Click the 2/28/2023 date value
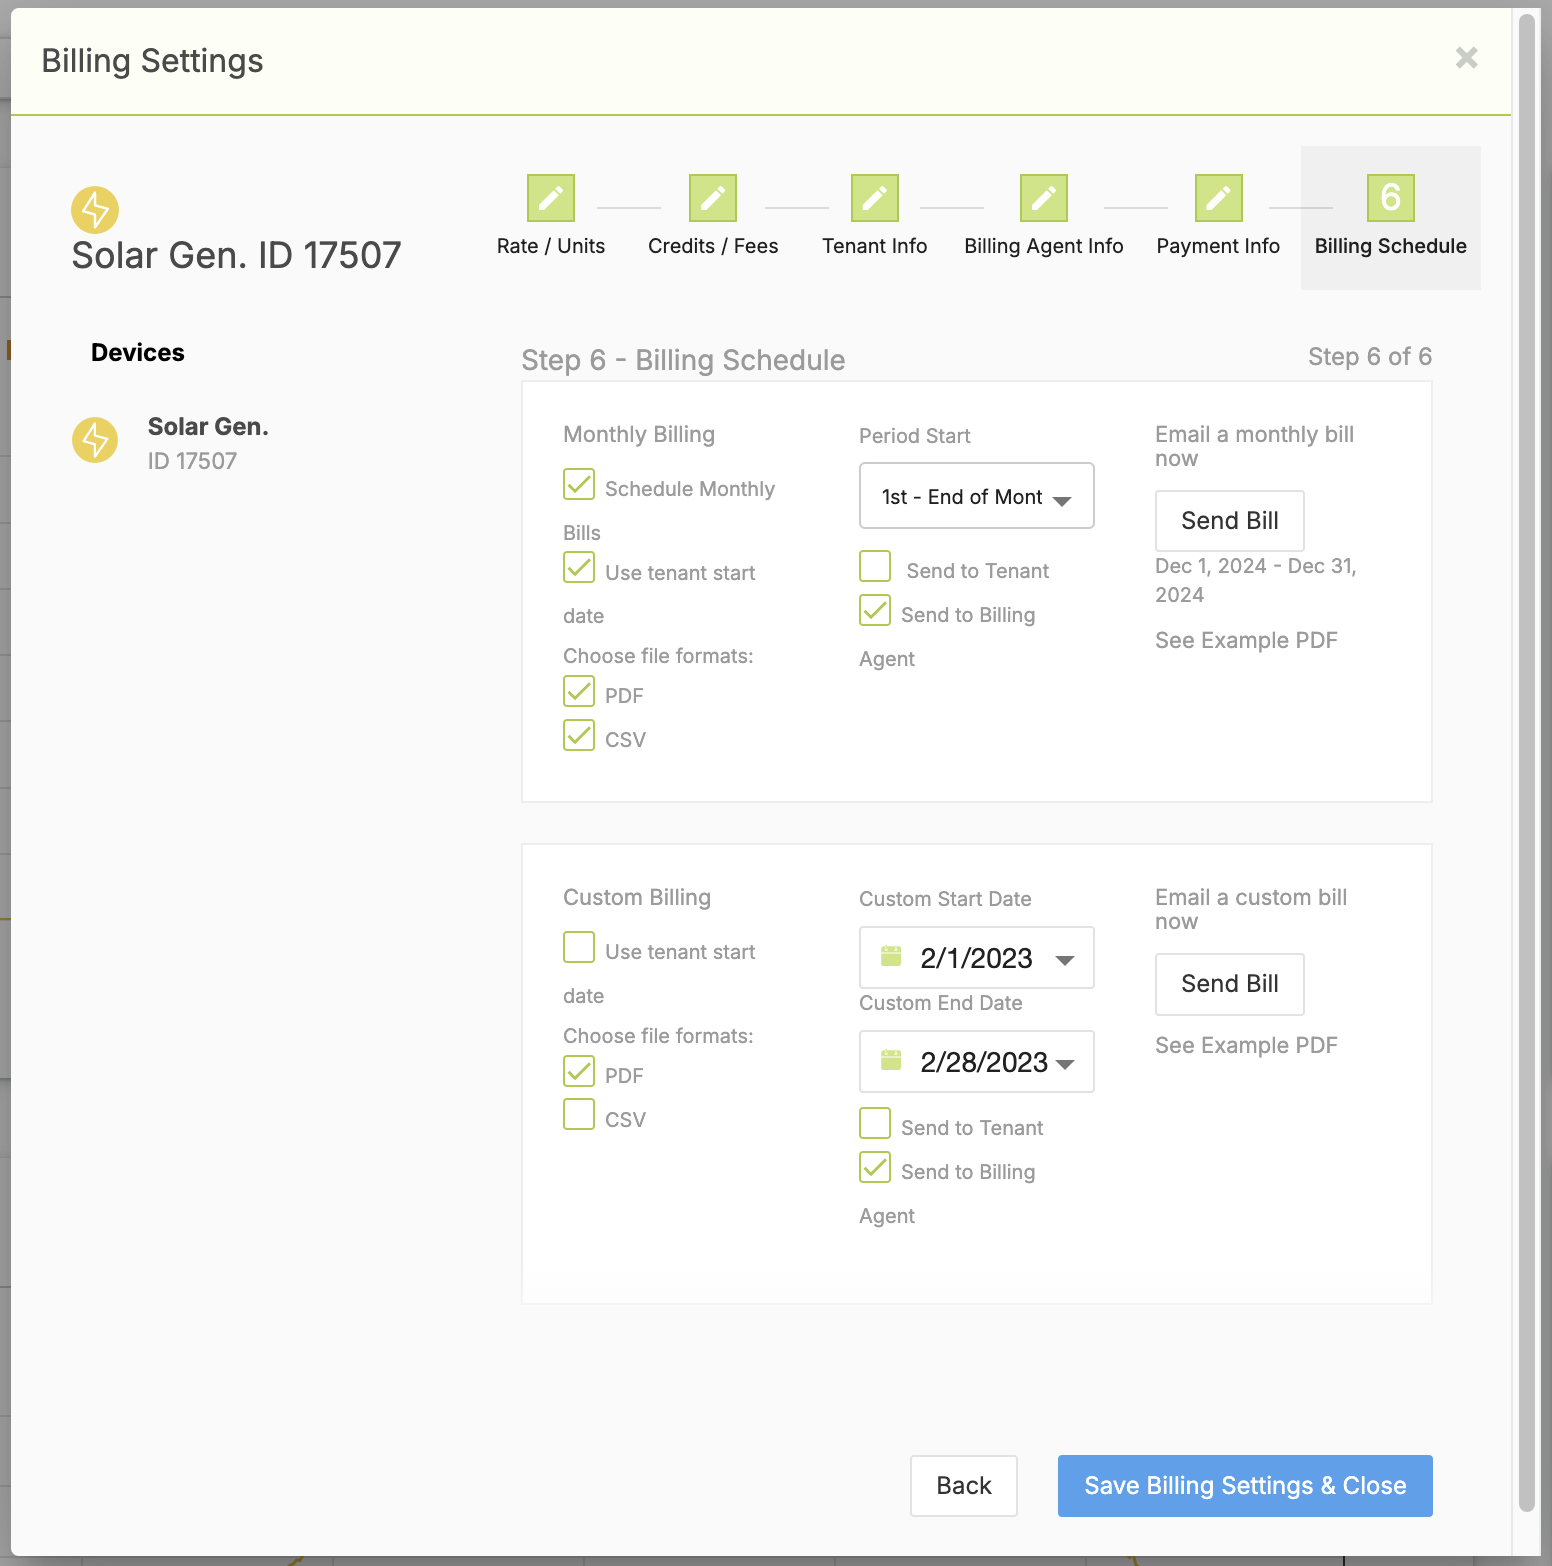 [984, 1062]
